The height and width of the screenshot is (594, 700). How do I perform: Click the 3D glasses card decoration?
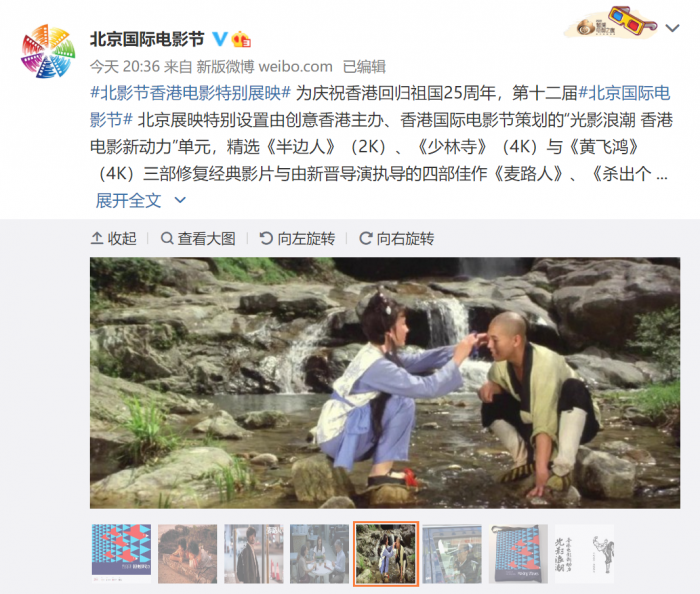coord(612,22)
